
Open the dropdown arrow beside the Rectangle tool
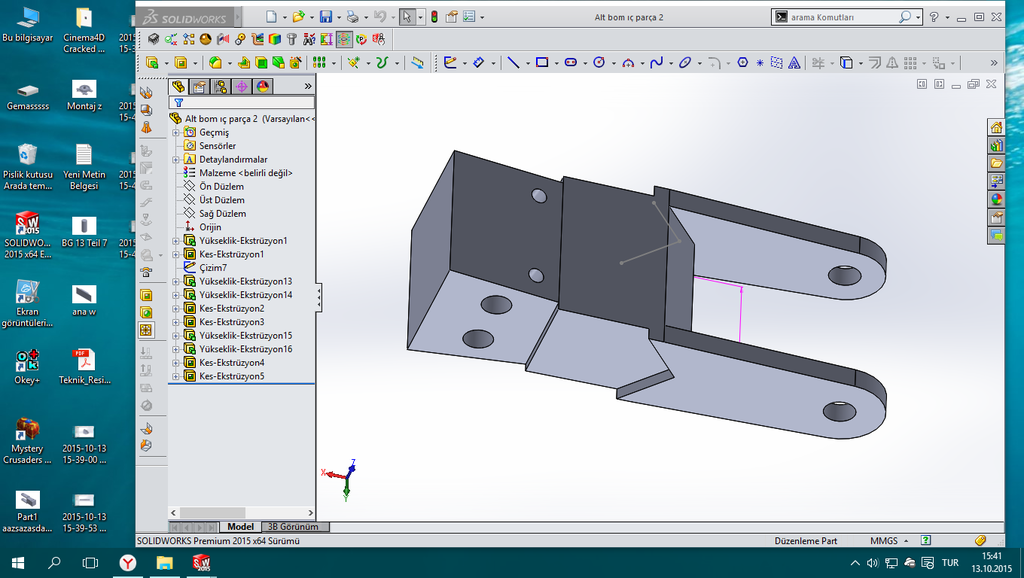[556, 62]
